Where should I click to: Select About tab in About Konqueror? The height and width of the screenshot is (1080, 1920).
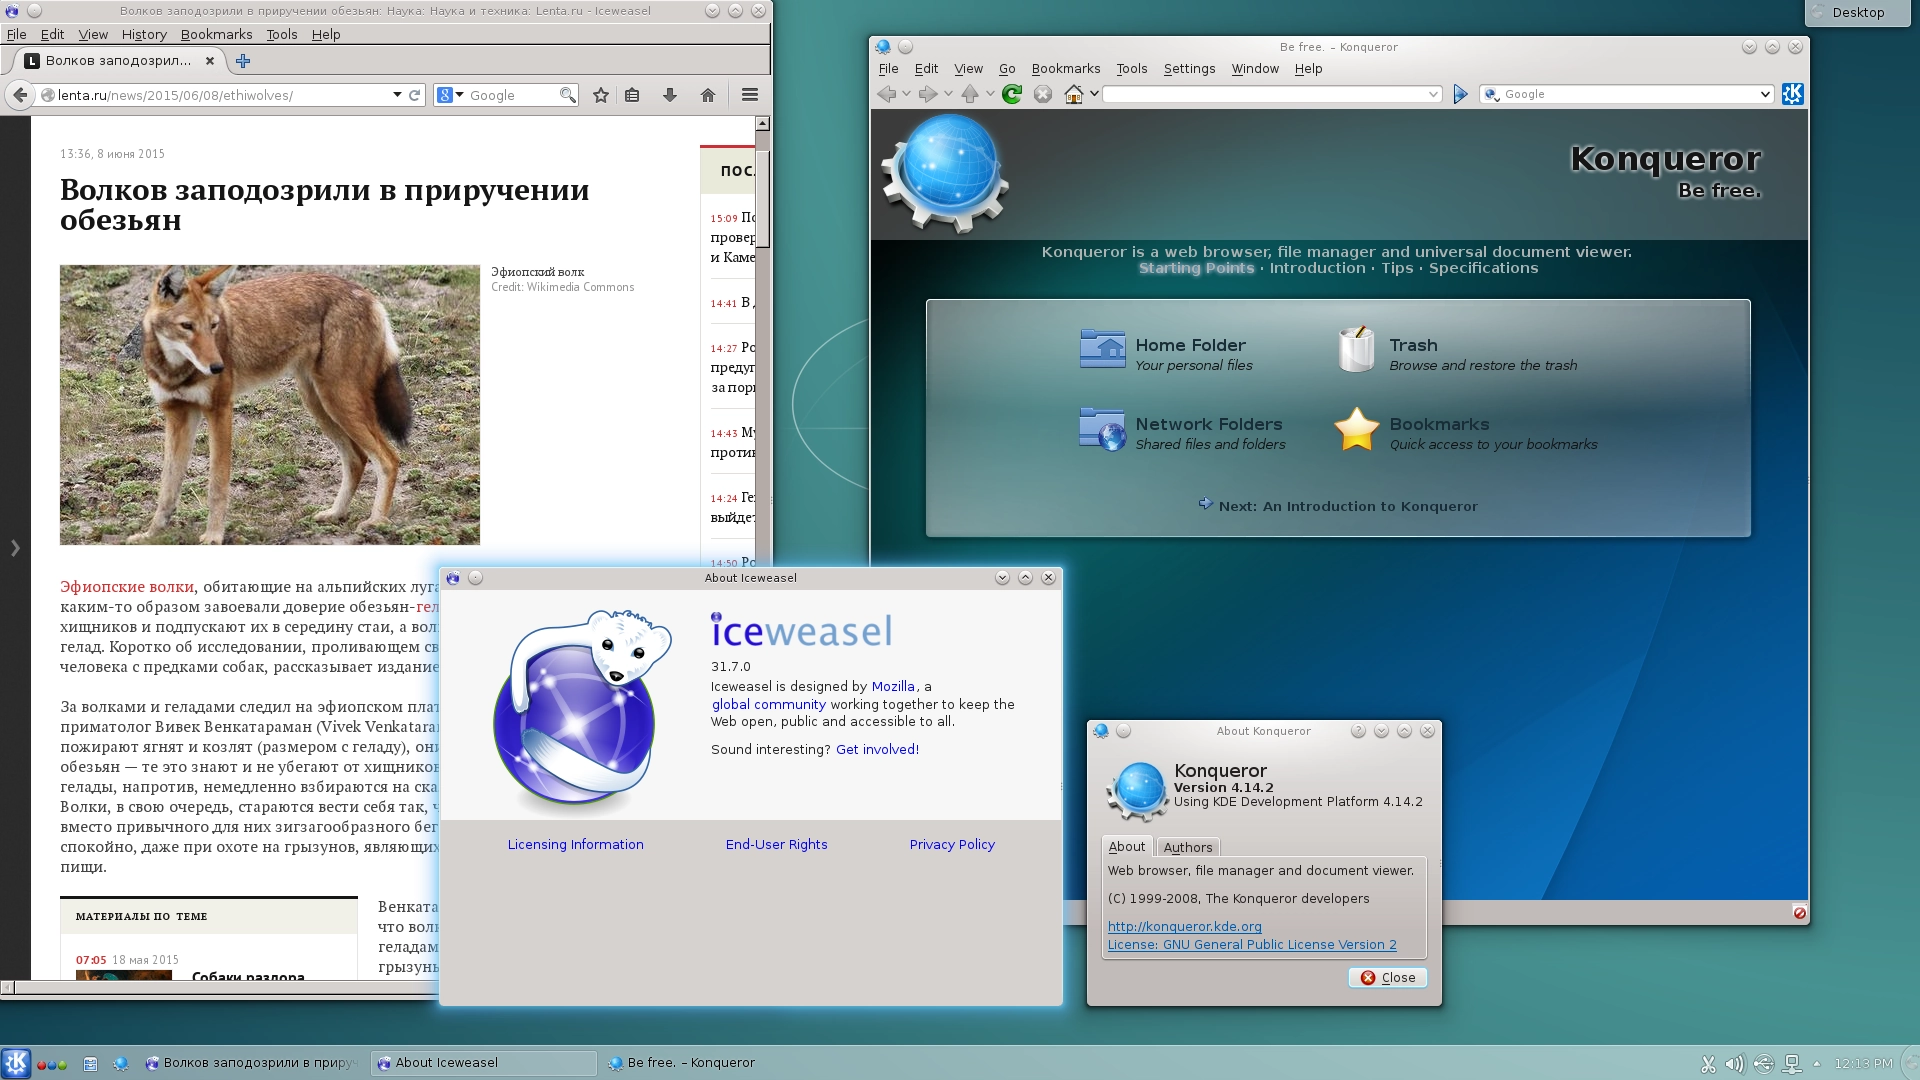[x=1127, y=846]
